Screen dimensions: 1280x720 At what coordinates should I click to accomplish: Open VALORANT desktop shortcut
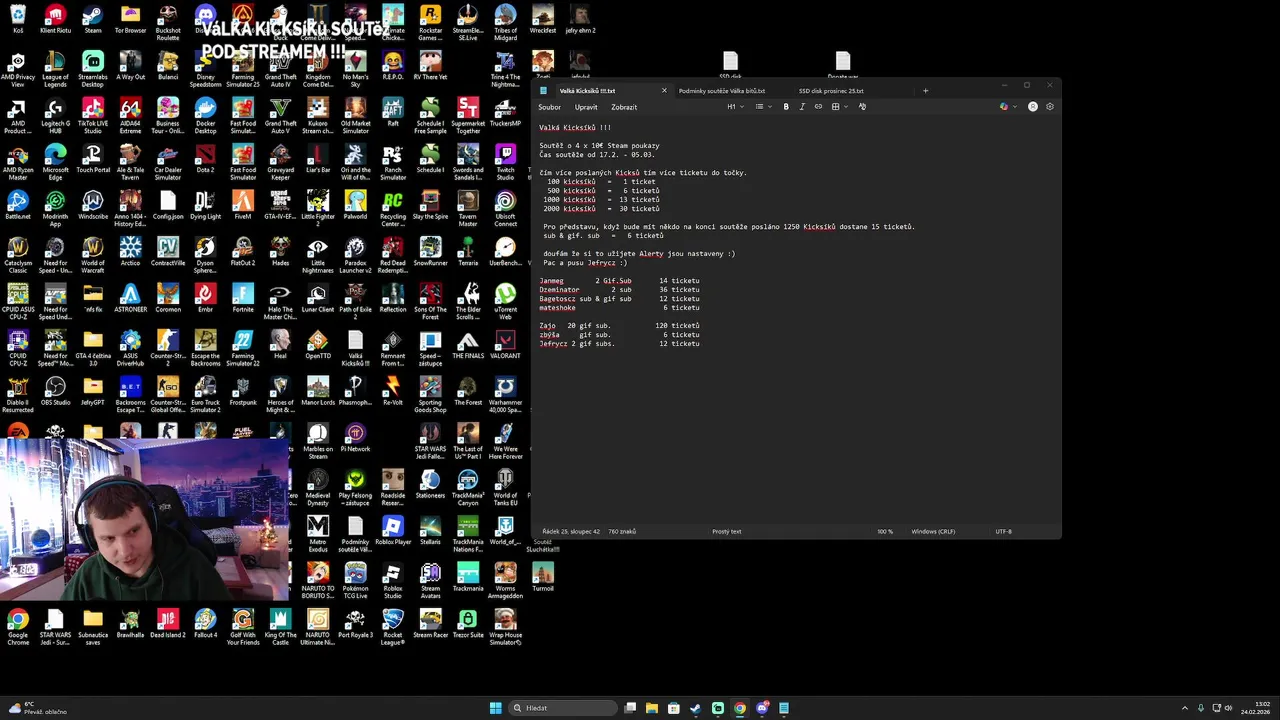coord(505,344)
